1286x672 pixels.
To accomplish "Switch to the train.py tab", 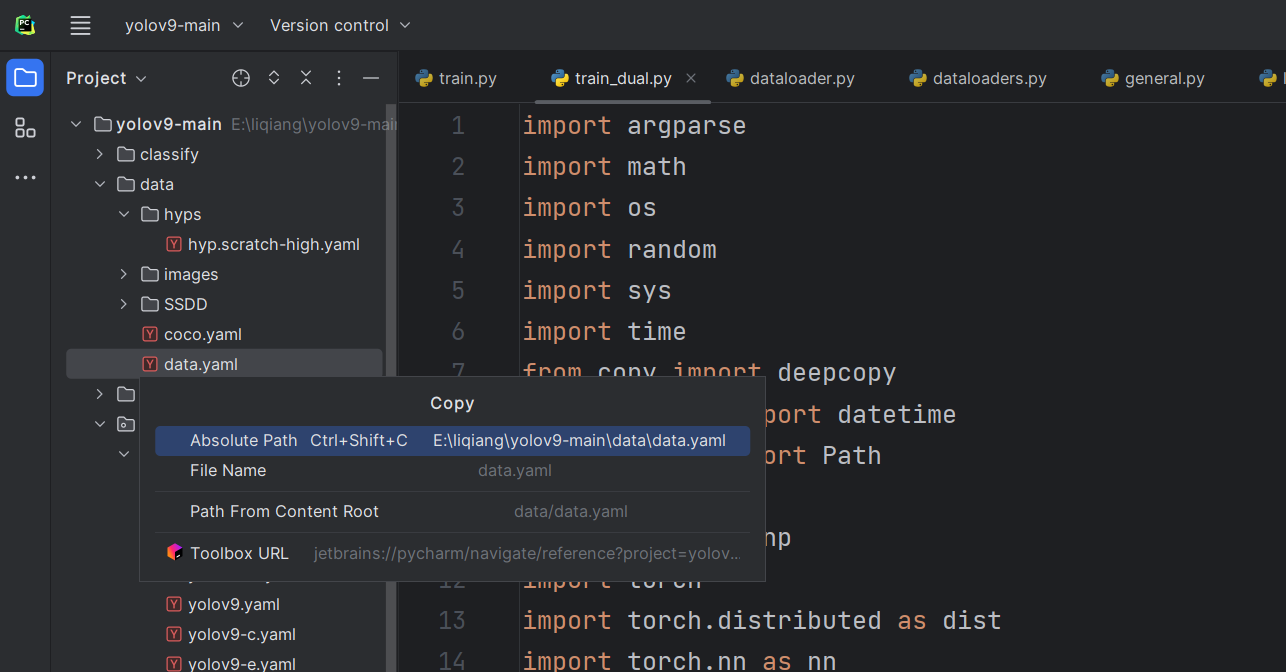I will (456, 78).
